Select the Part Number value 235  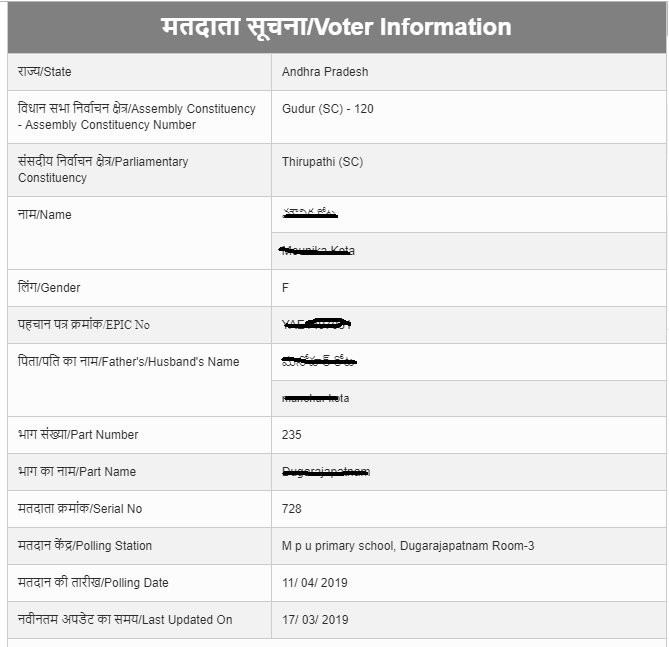pyautogui.click(x=291, y=435)
